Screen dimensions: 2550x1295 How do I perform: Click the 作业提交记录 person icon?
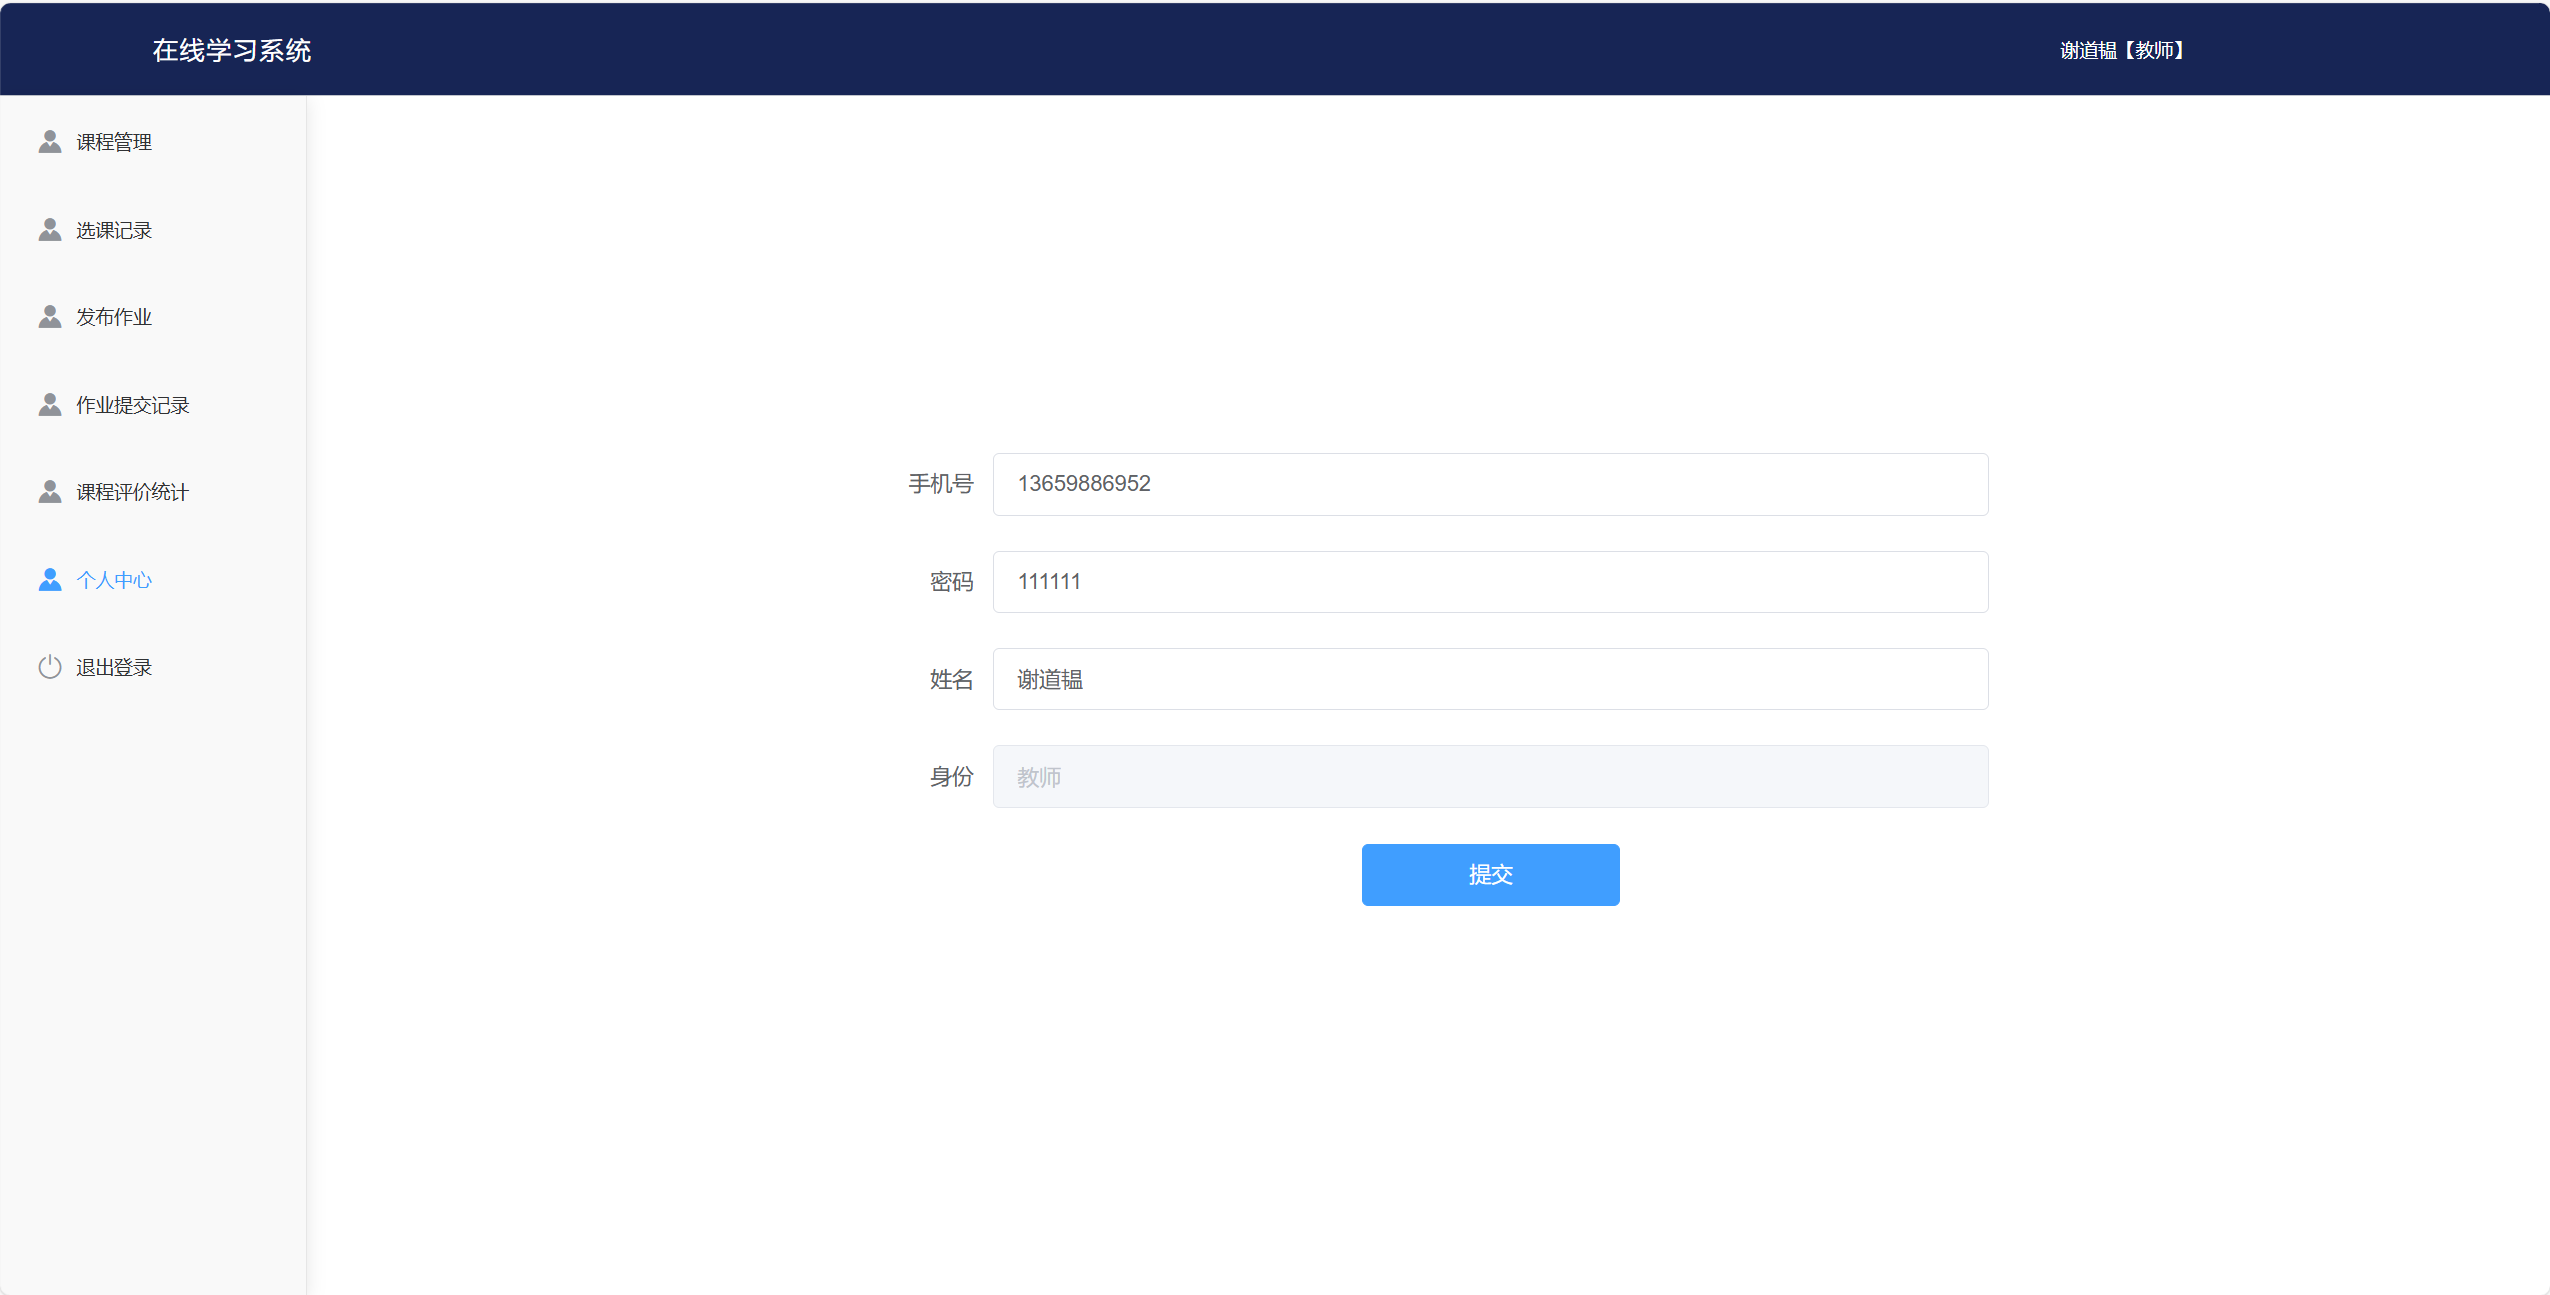pyautogui.click(x=50, y=404)
